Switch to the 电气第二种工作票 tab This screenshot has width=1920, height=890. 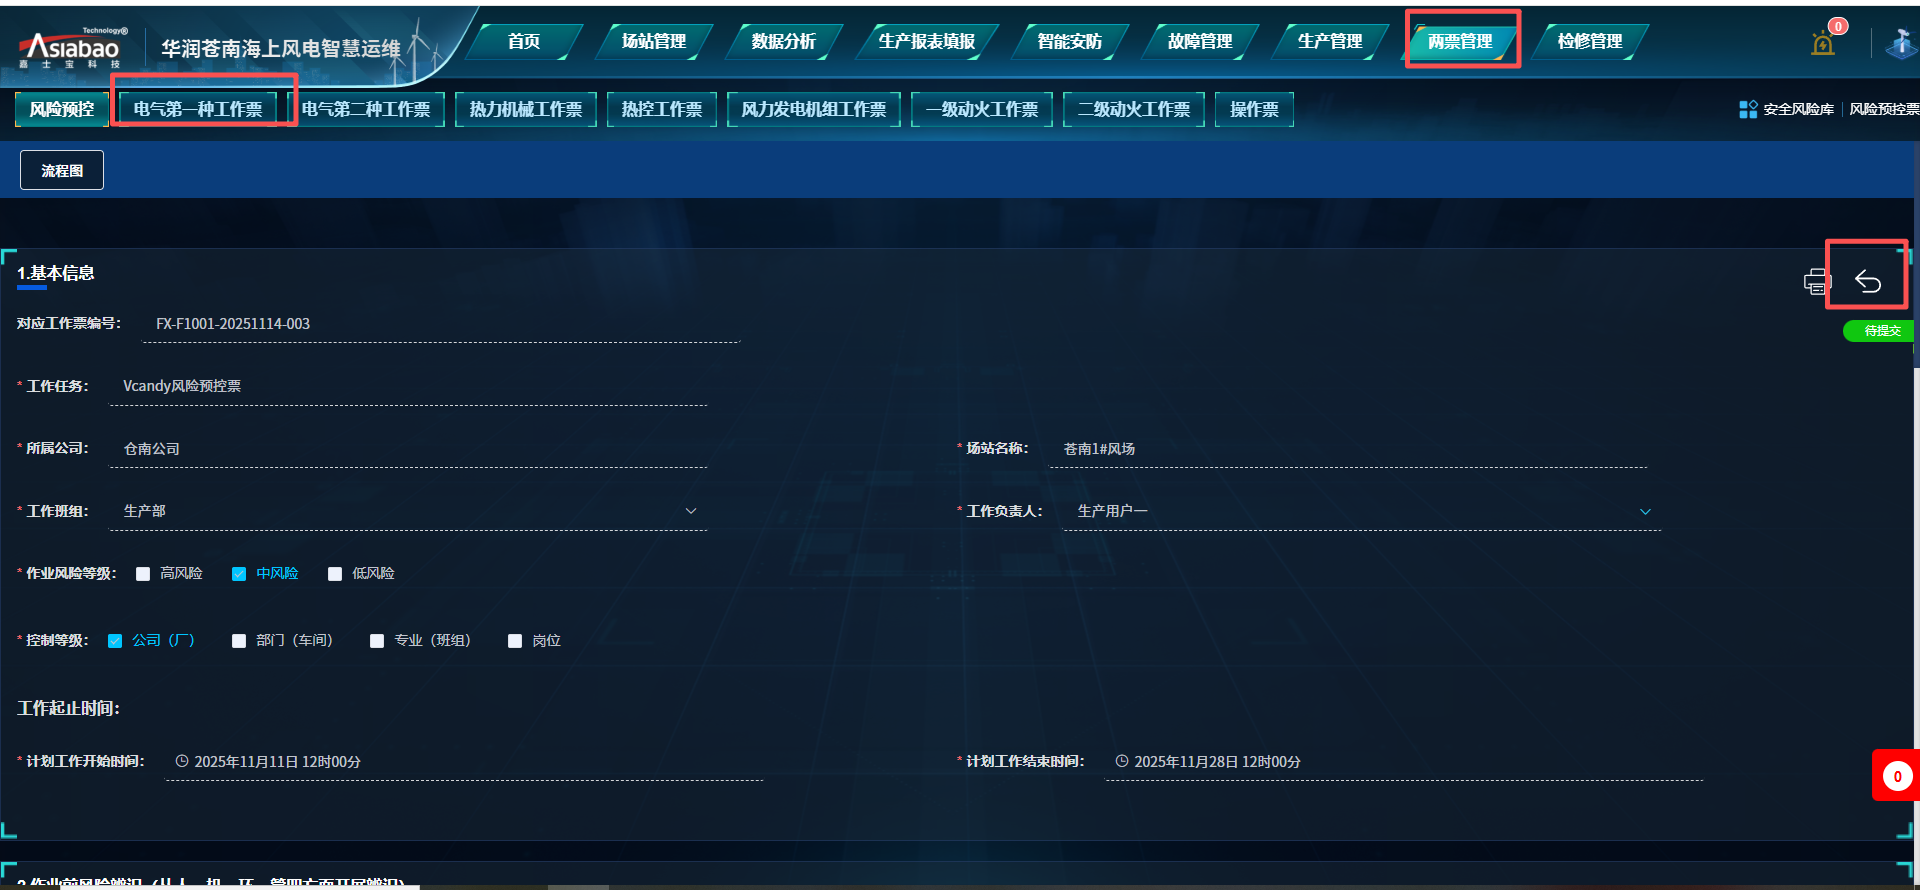pos(366,109)
